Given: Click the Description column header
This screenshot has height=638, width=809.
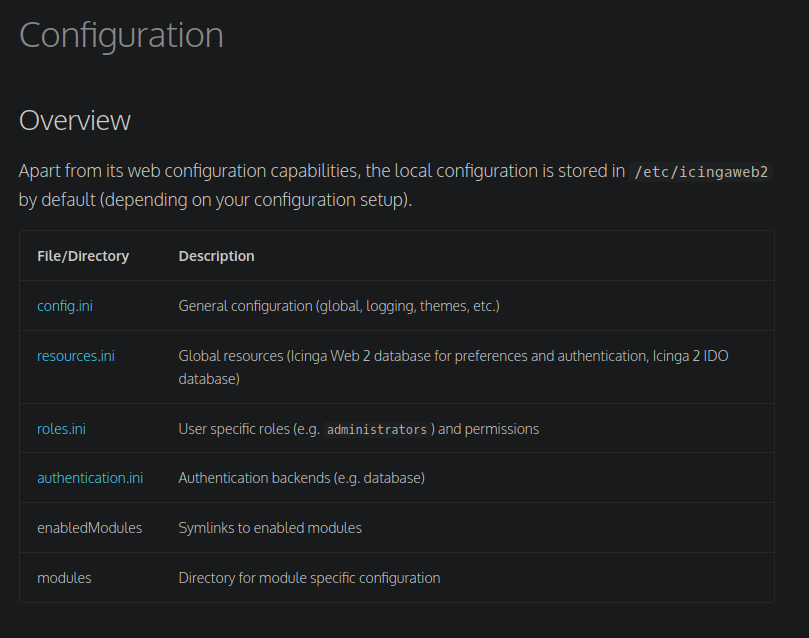Looking at the screenshot, I should click(216, 256).
